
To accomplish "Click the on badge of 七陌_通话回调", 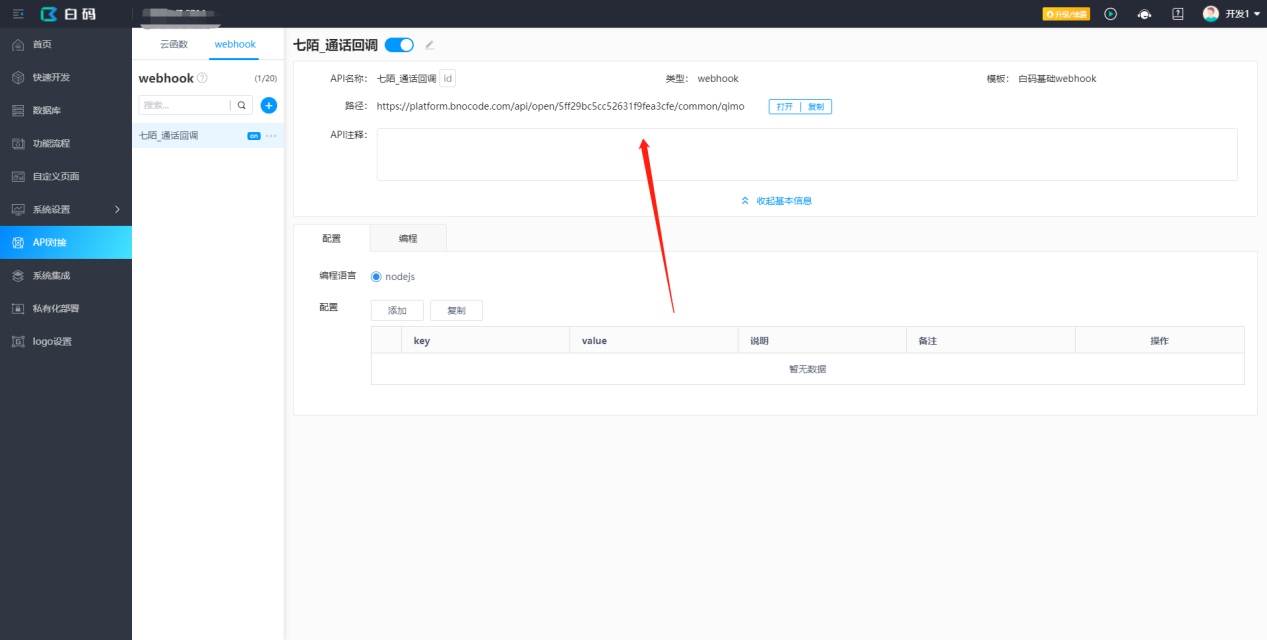I will pyautogui.click(x=254, y=136).
